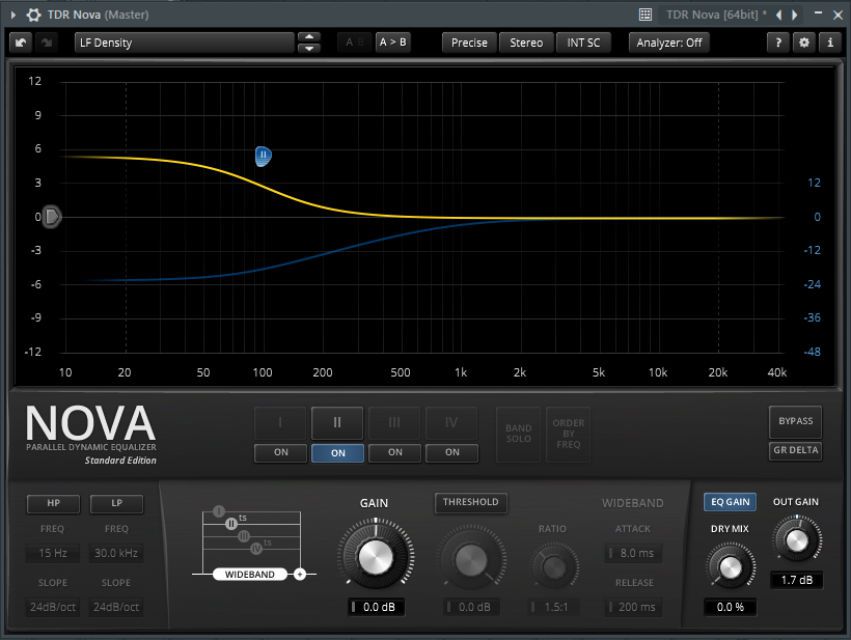Click the RELEASE 200 ms field
The height and width of the screenshot is (640, 851).
tap(633, 607)
